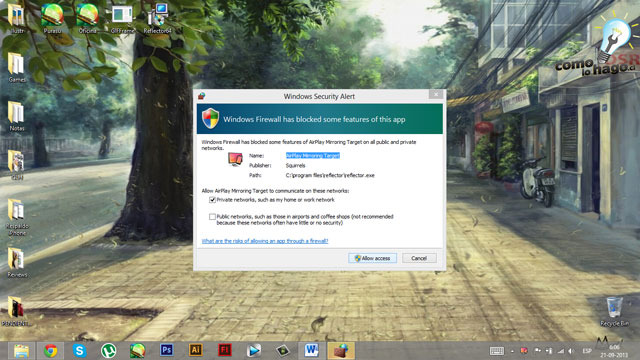
Task: Open the Purasu desktop shortcut
Action: pyautogui.click(x=52, y=18)
